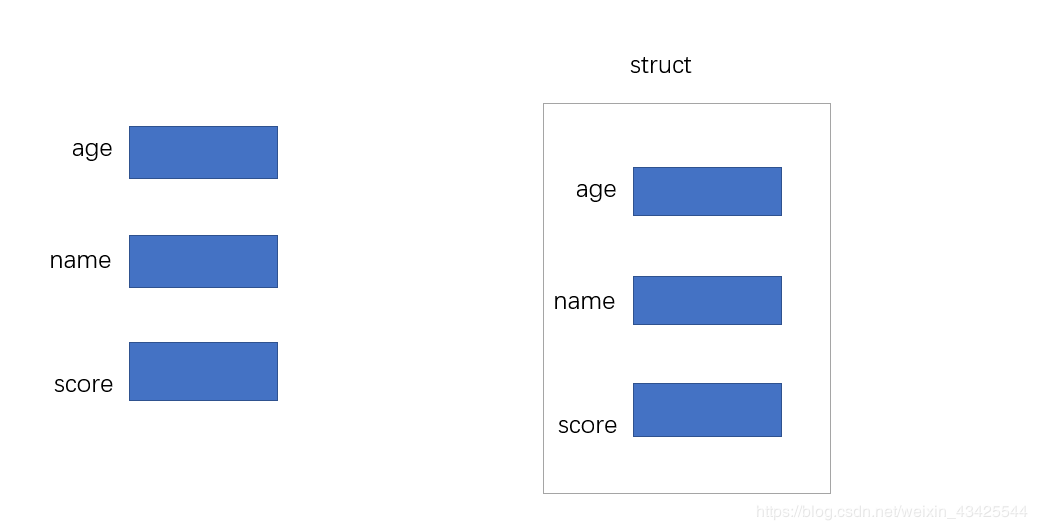Viewport: 1037px width, 530px height.
Task: Click the standalone age blue rectangle on left
Action: [x=203, y=152]
